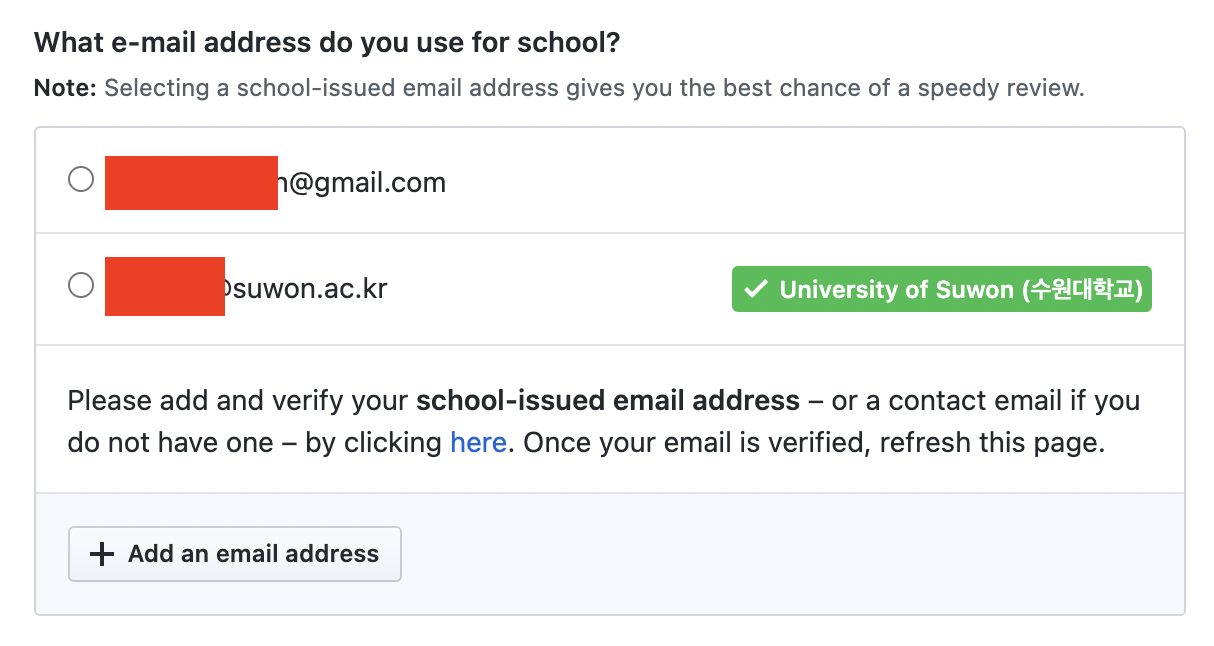Click the plus icon on Add email button

102,554
